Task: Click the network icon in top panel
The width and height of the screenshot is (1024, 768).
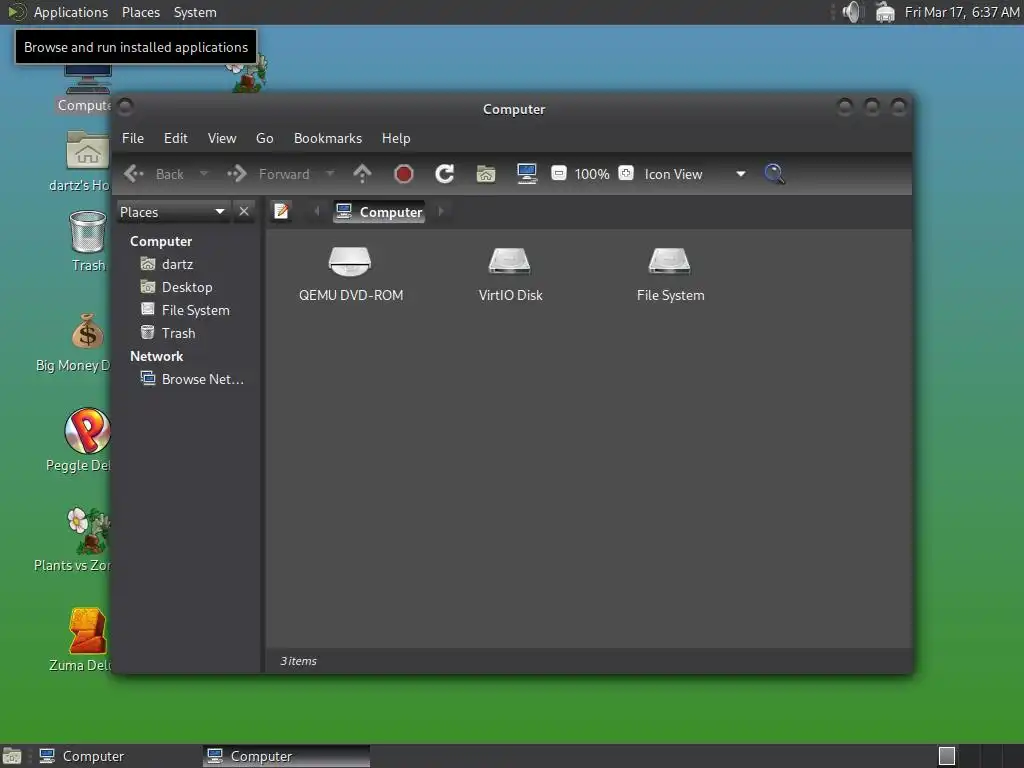Action: [885, 12]
